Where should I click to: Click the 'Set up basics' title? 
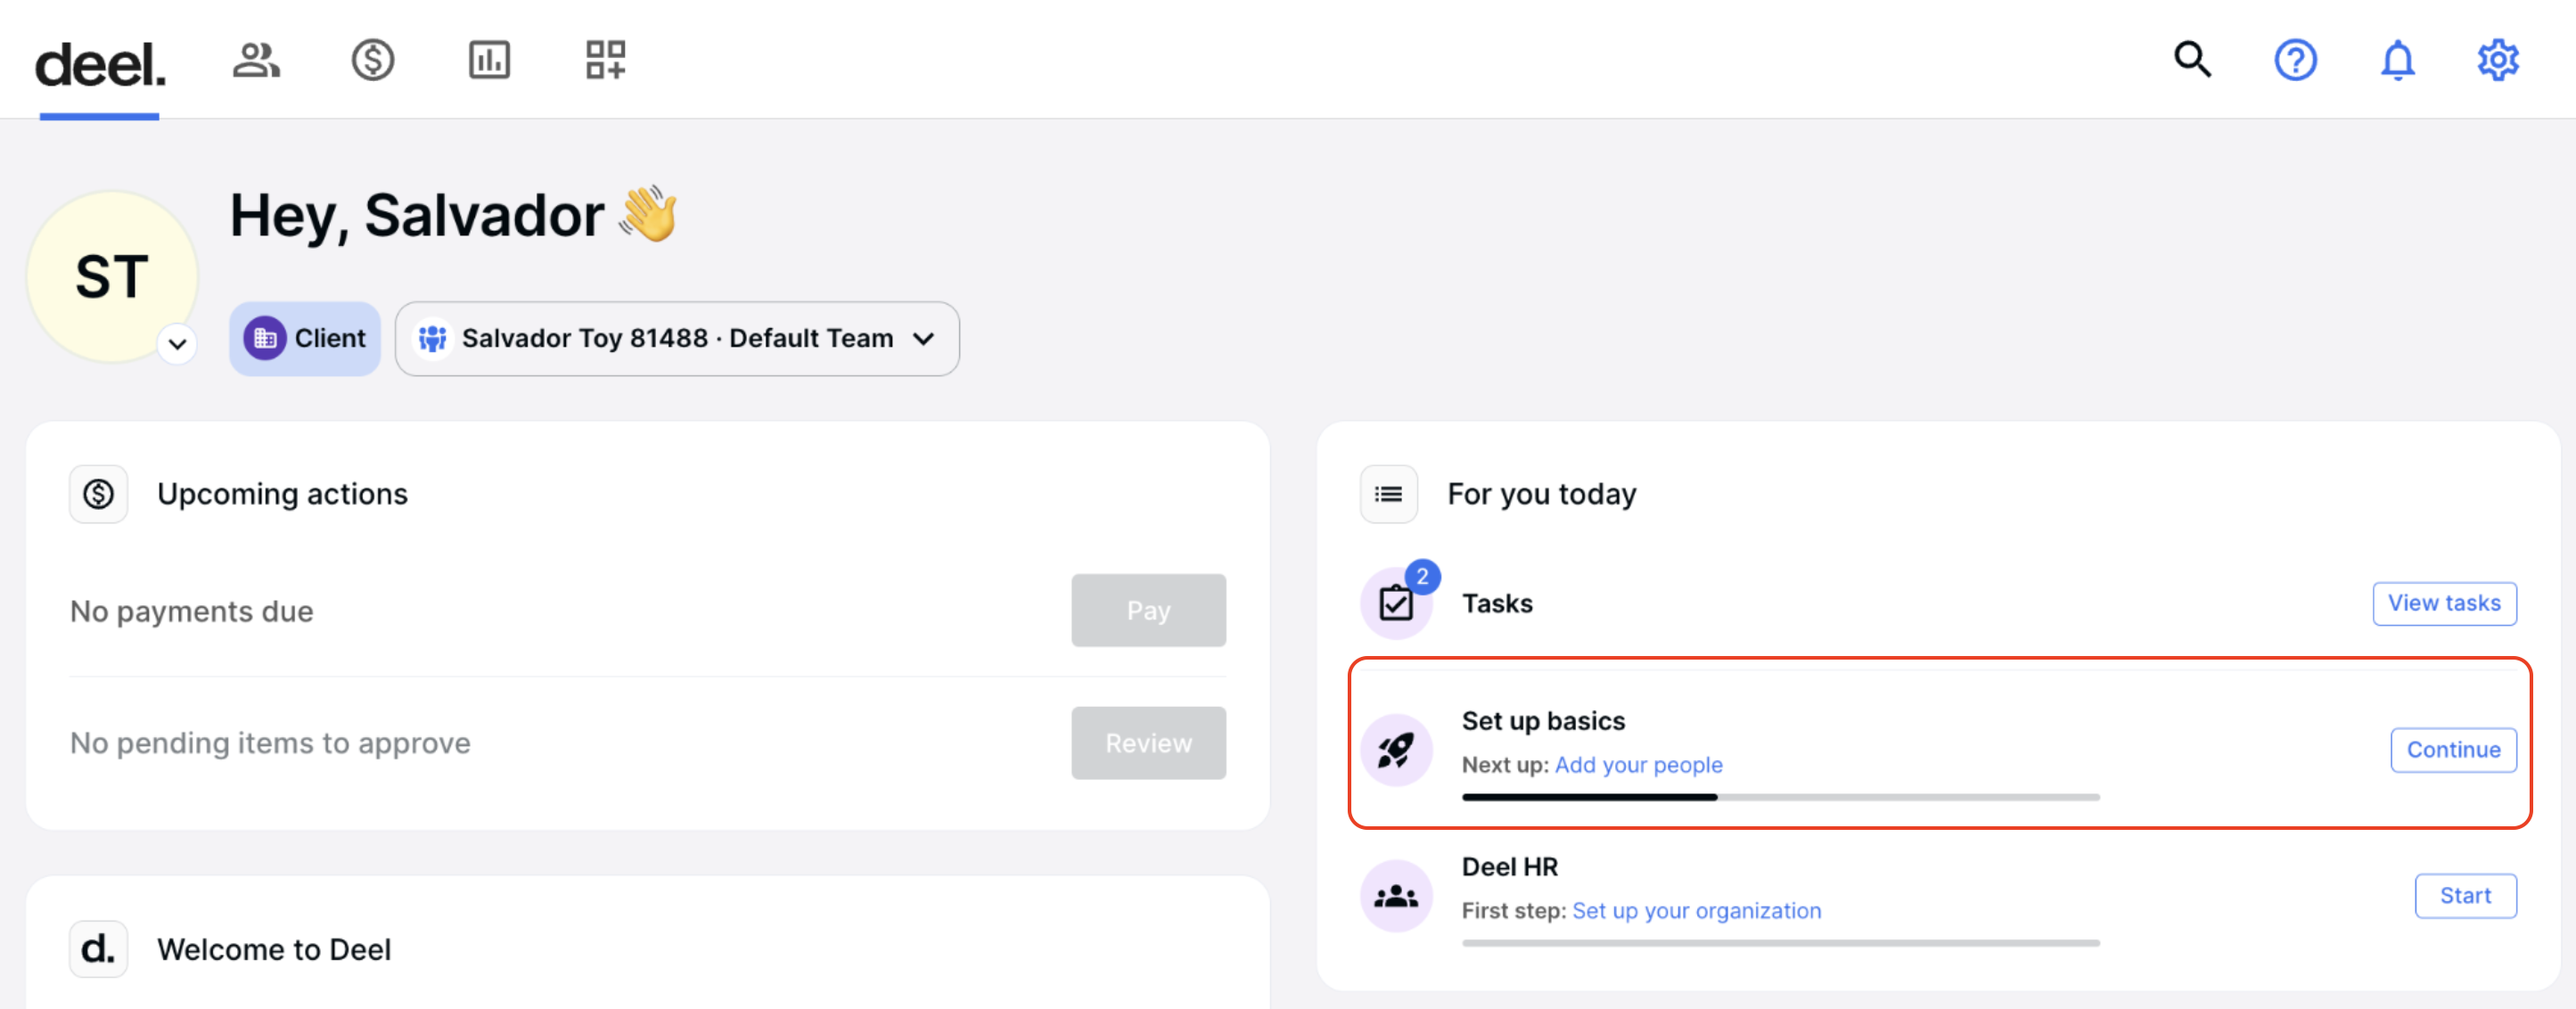(x=1543, y=720)
